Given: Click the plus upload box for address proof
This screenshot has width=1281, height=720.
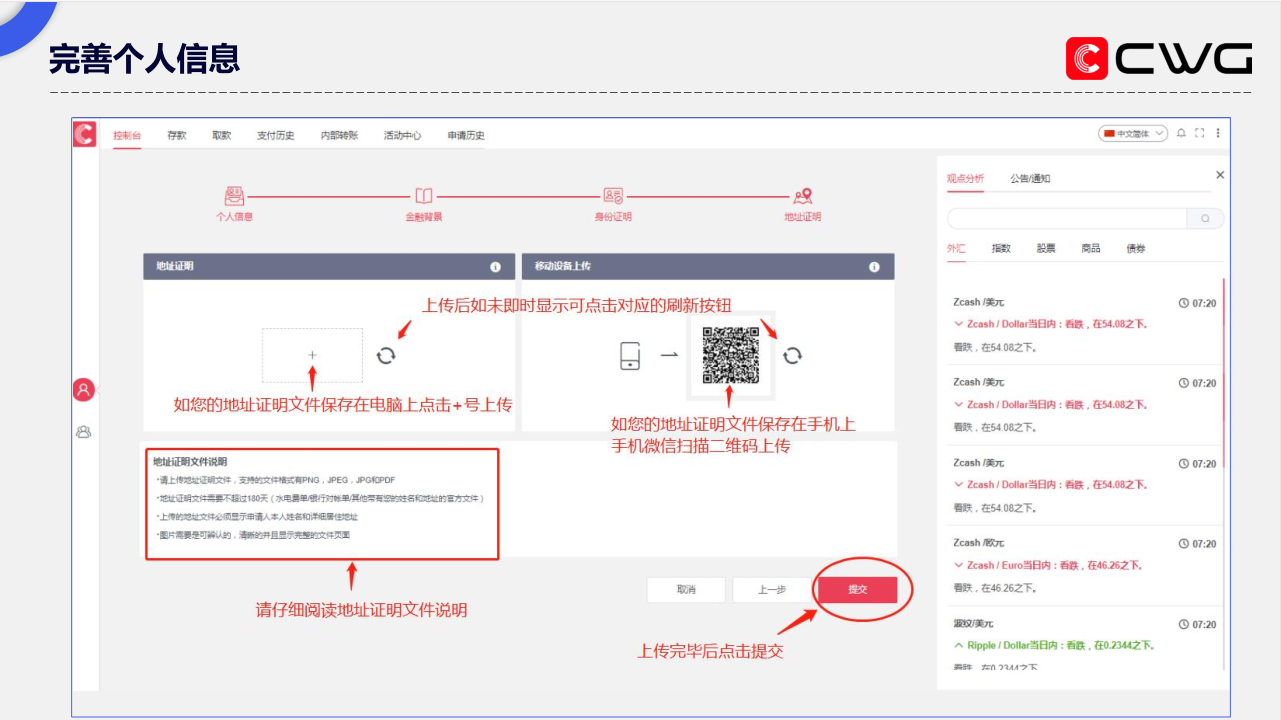Looking at the screenshot, I should pos(312,355).
